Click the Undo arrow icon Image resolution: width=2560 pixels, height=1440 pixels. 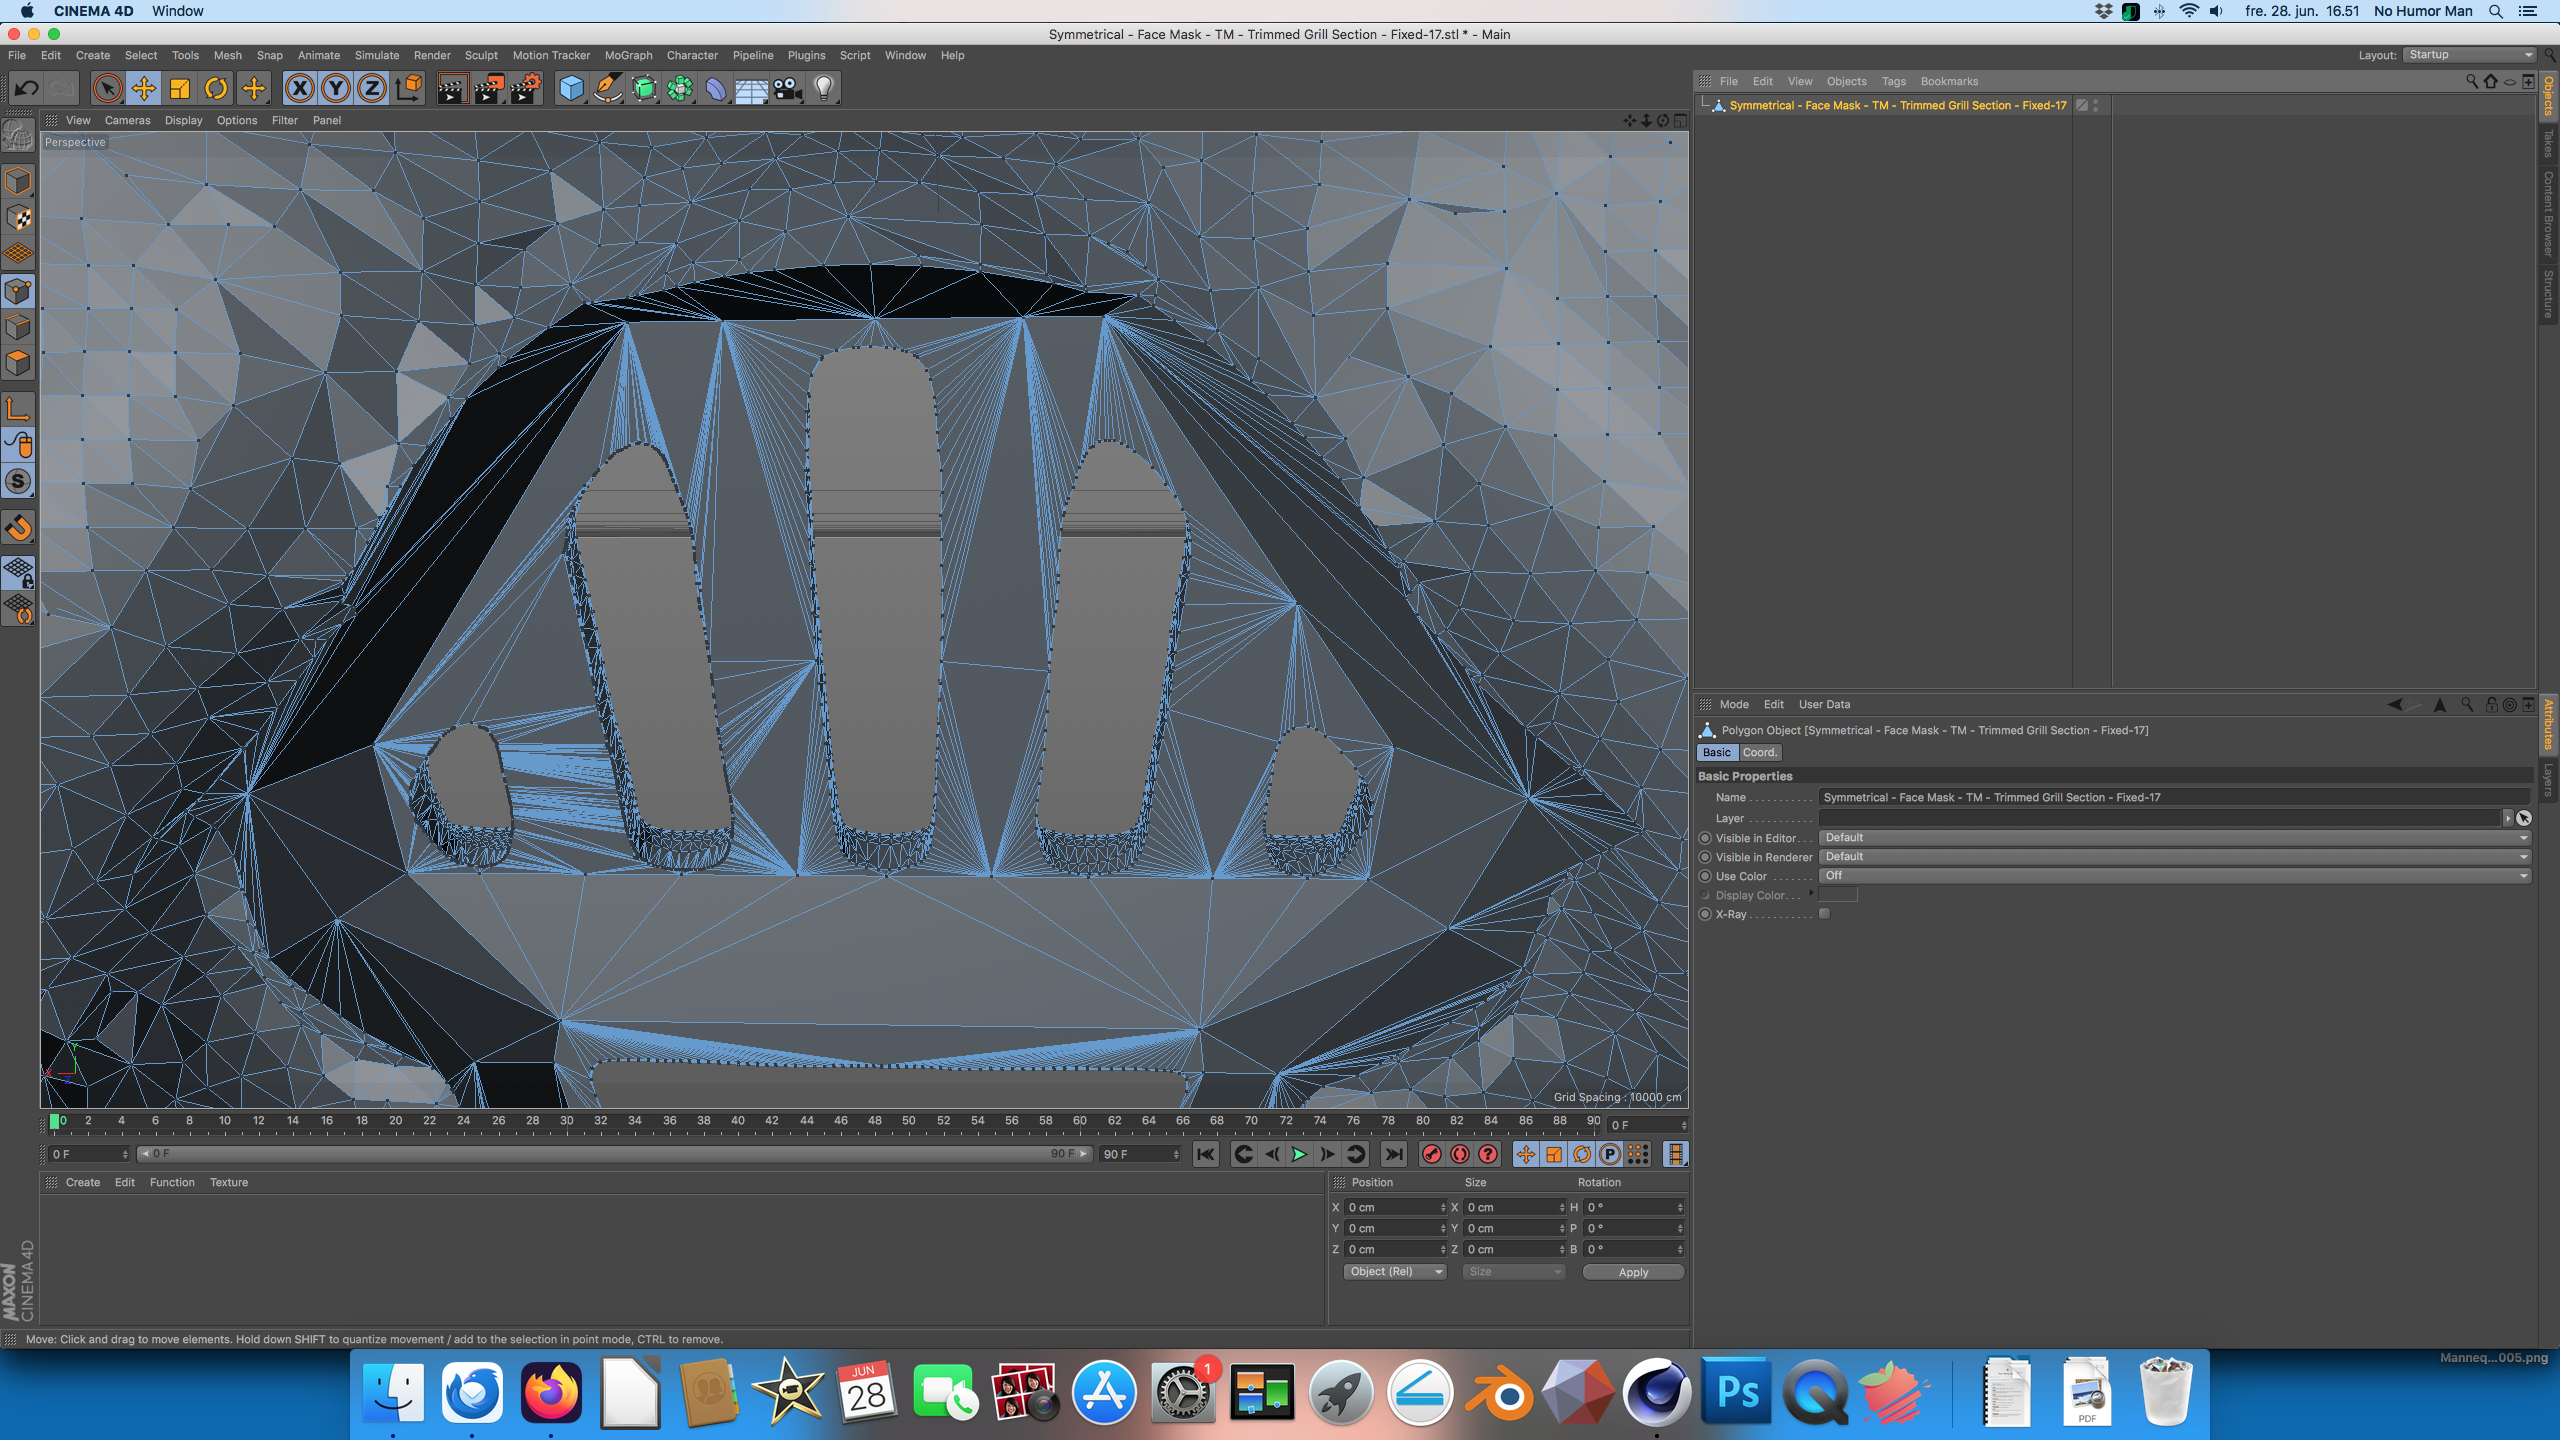click(x=27, y=88)
